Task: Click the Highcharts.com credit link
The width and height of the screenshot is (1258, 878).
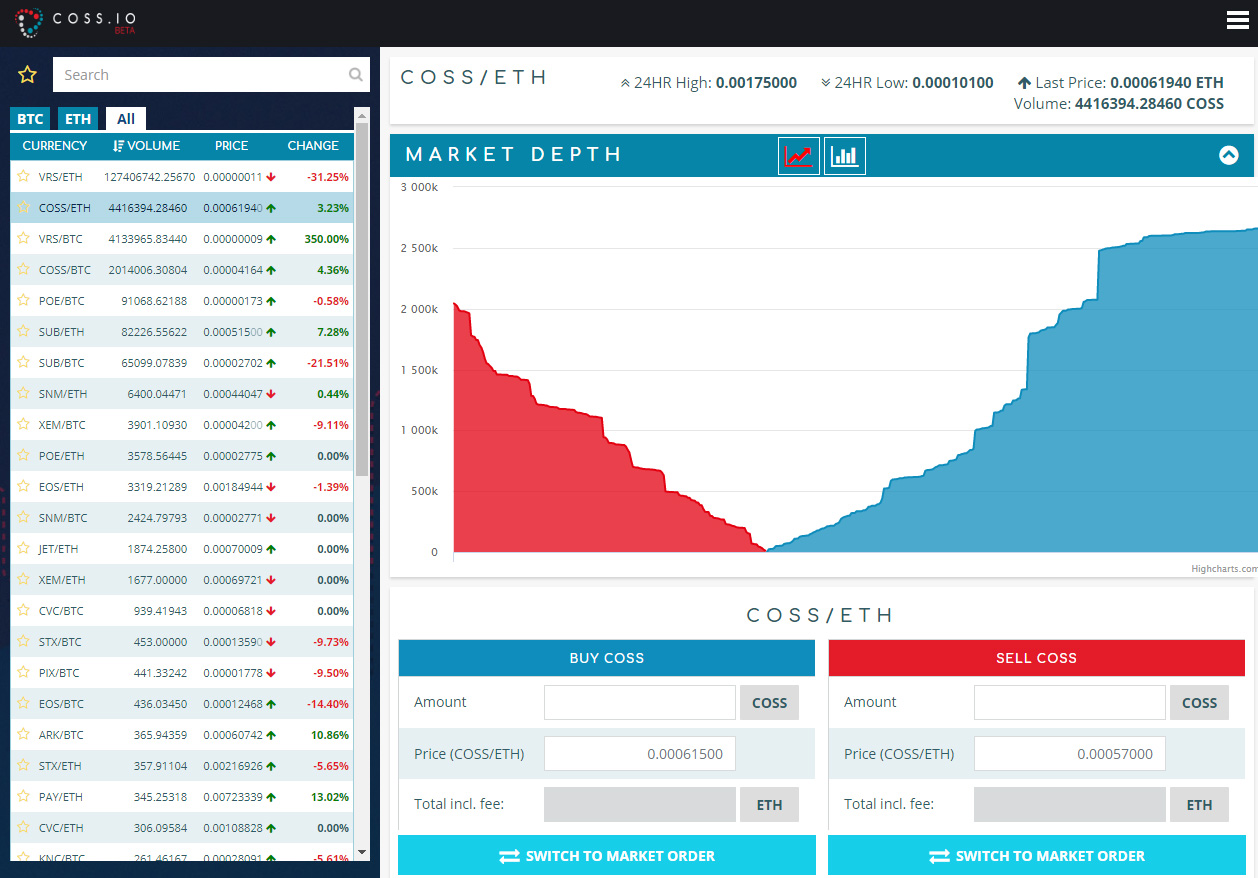Action: [x=1224, y=569]
